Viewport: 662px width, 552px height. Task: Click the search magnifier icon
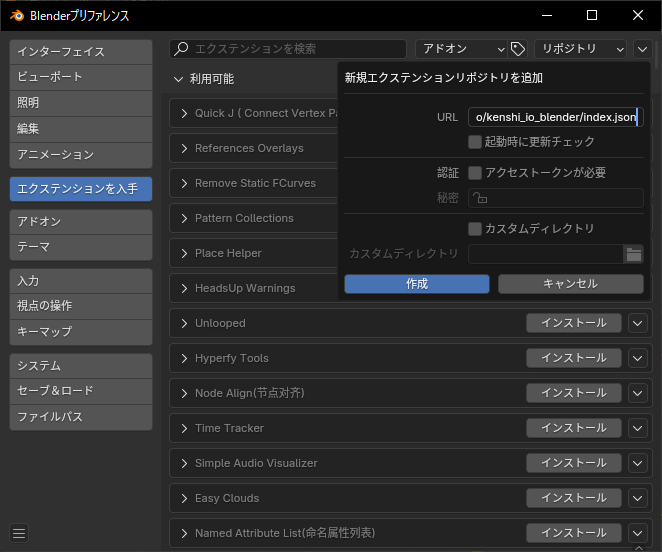pyautogui.click(x=182, y=49)
